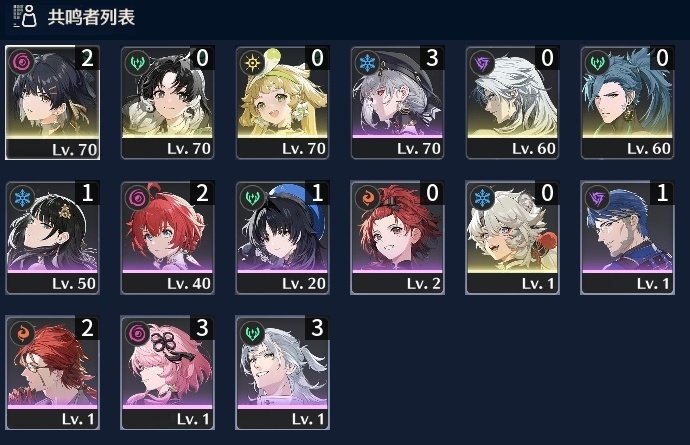Click the Havoc swirl icon on the pink-haired card
Image resolution: width=690 pixels, height=445 pixels.
pos(137,333)
